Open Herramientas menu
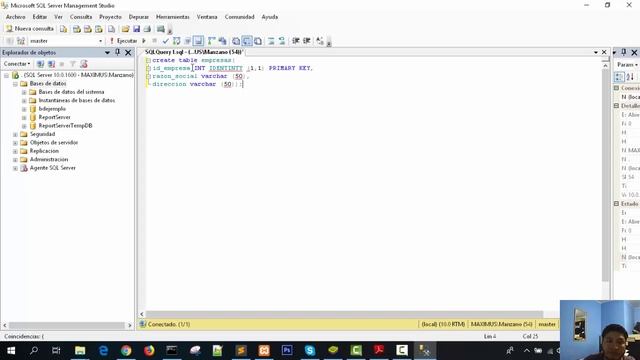This screenshot has height=360, width=640. (x=173, y=17)
